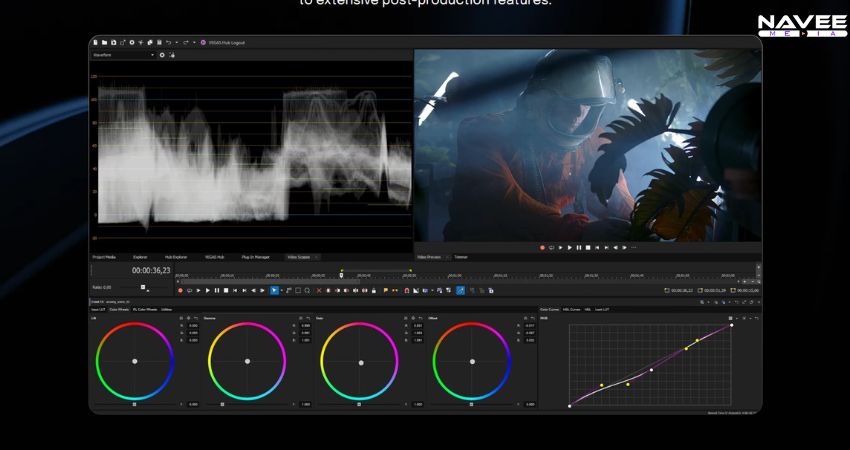The width and height of the screenshot is (850, 450).
Task: Save the project via disk icon
Action: (113, 42)
